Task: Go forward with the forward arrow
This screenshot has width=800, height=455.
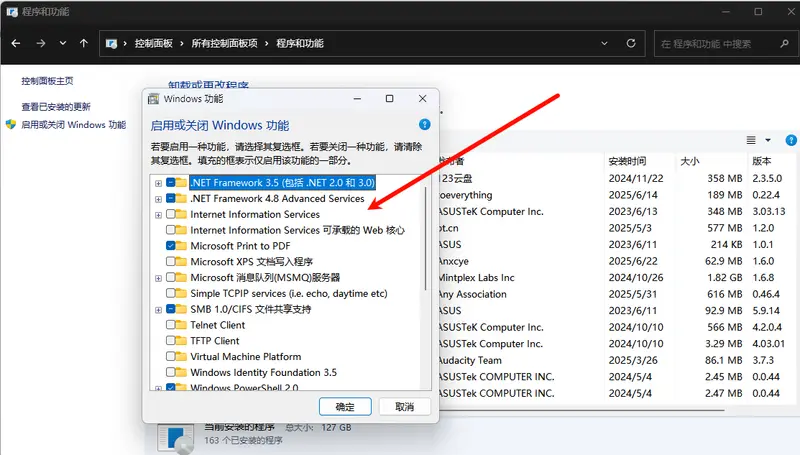Action: 41,43
